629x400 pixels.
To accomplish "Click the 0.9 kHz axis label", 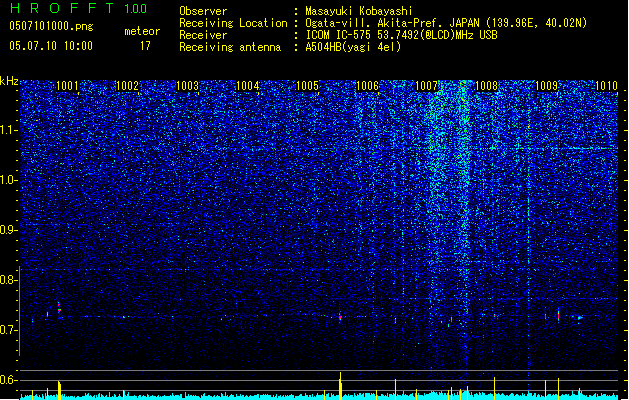I will coord(8,230).
